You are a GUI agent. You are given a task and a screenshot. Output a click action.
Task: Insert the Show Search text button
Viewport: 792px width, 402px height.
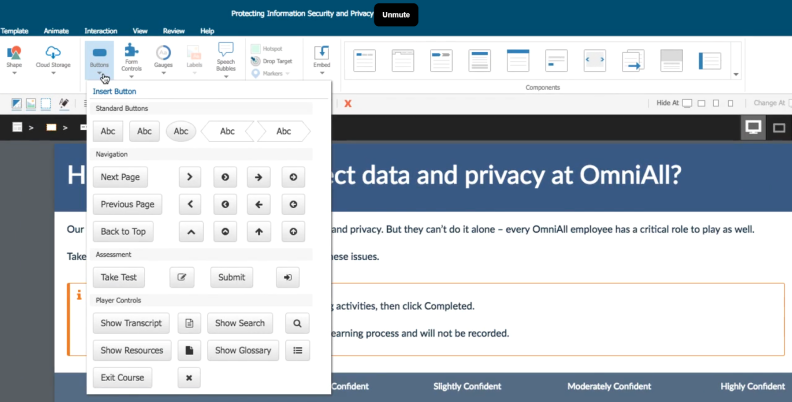pyautogui.click(x=240, y=323)
